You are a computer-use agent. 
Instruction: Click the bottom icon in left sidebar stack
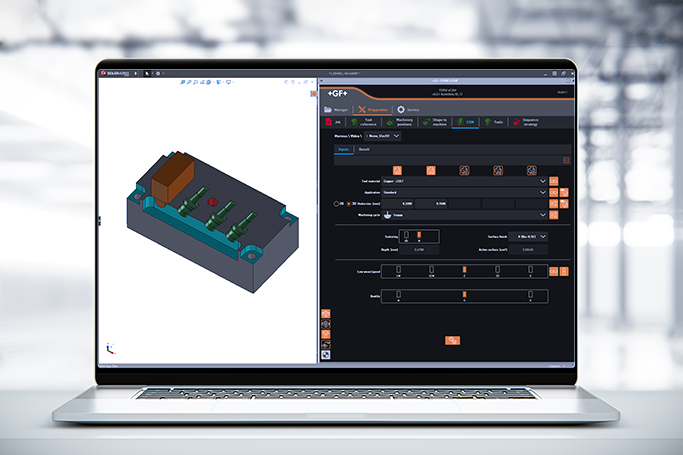(326, 353)
